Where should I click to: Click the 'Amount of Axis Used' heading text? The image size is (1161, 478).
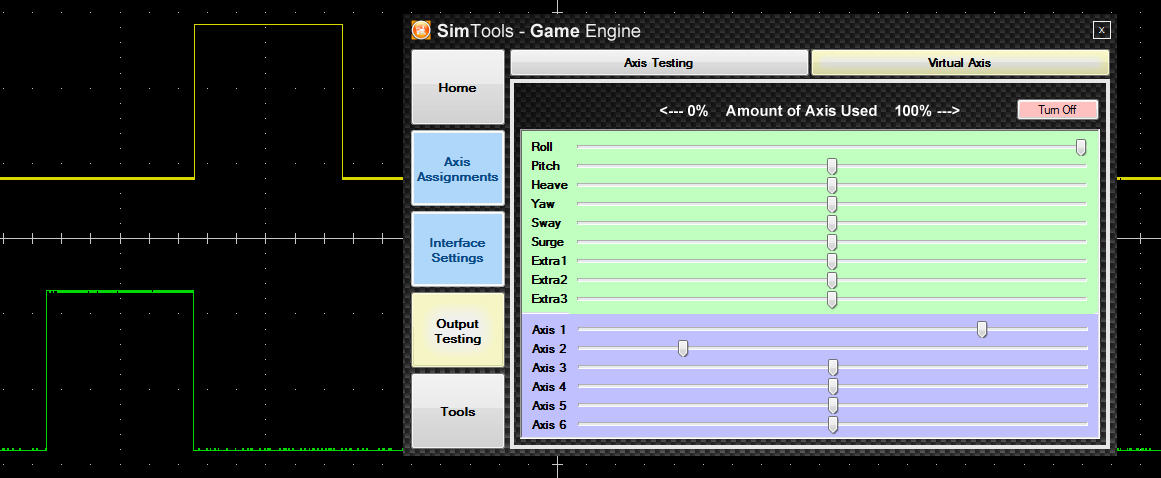(x=801, y=111)
